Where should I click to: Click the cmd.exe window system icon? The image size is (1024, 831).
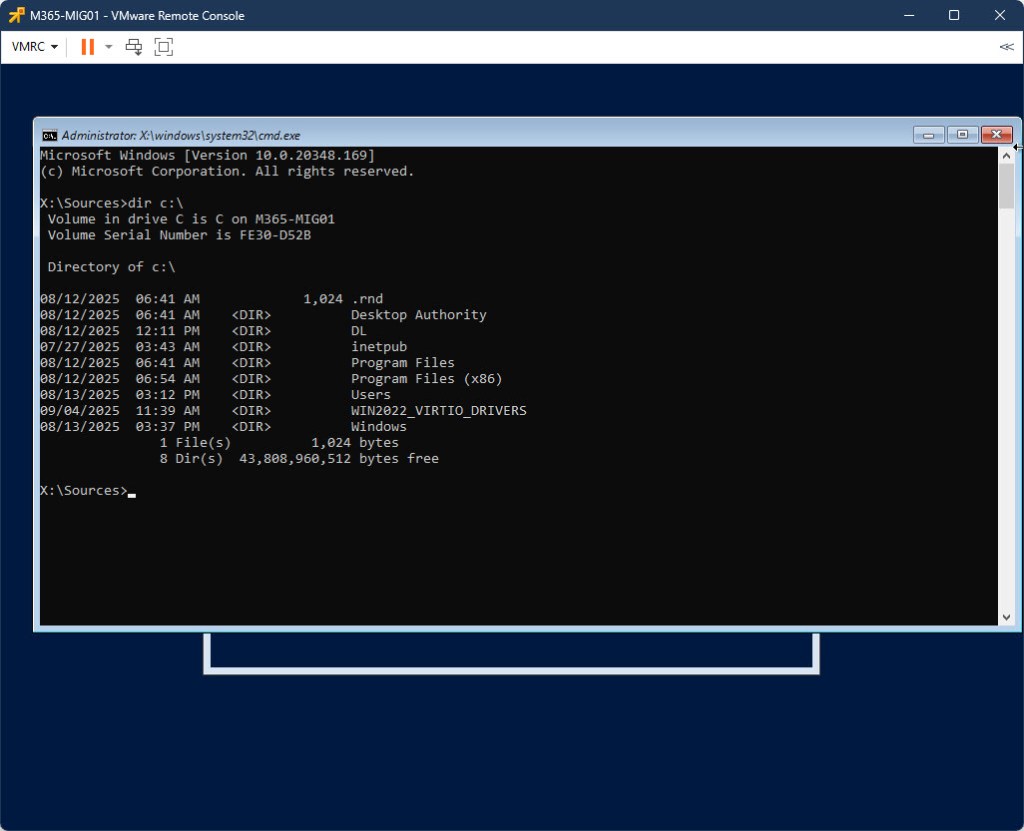[49, 135]
